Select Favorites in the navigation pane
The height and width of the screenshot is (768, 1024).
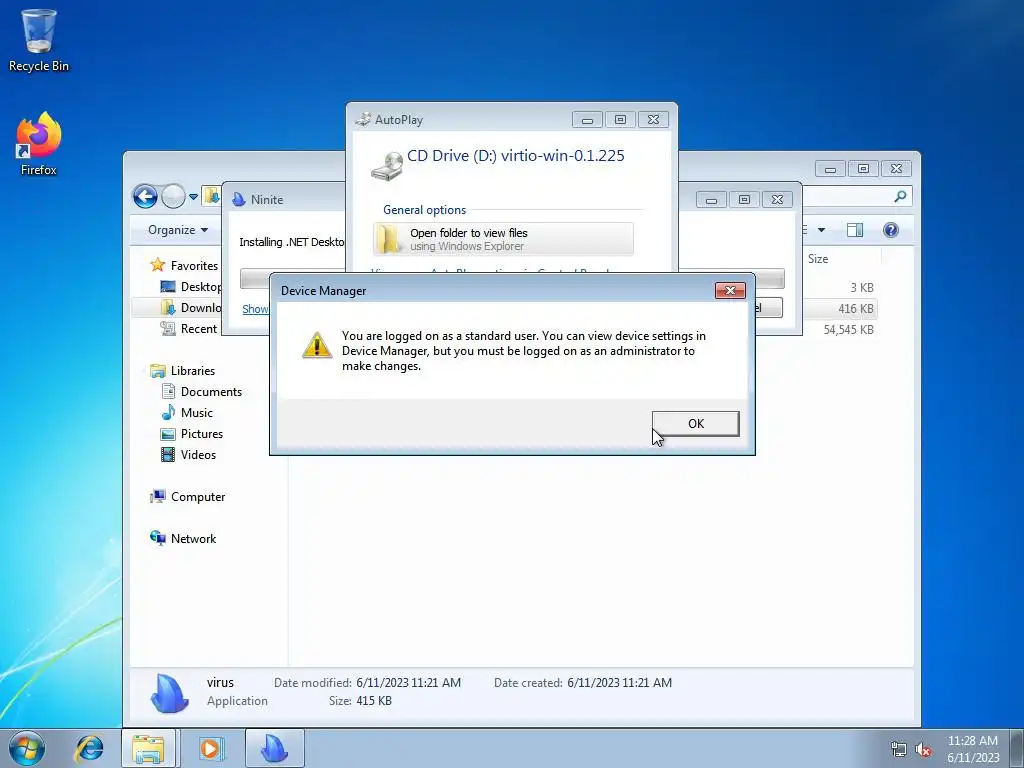pos(194,265)
